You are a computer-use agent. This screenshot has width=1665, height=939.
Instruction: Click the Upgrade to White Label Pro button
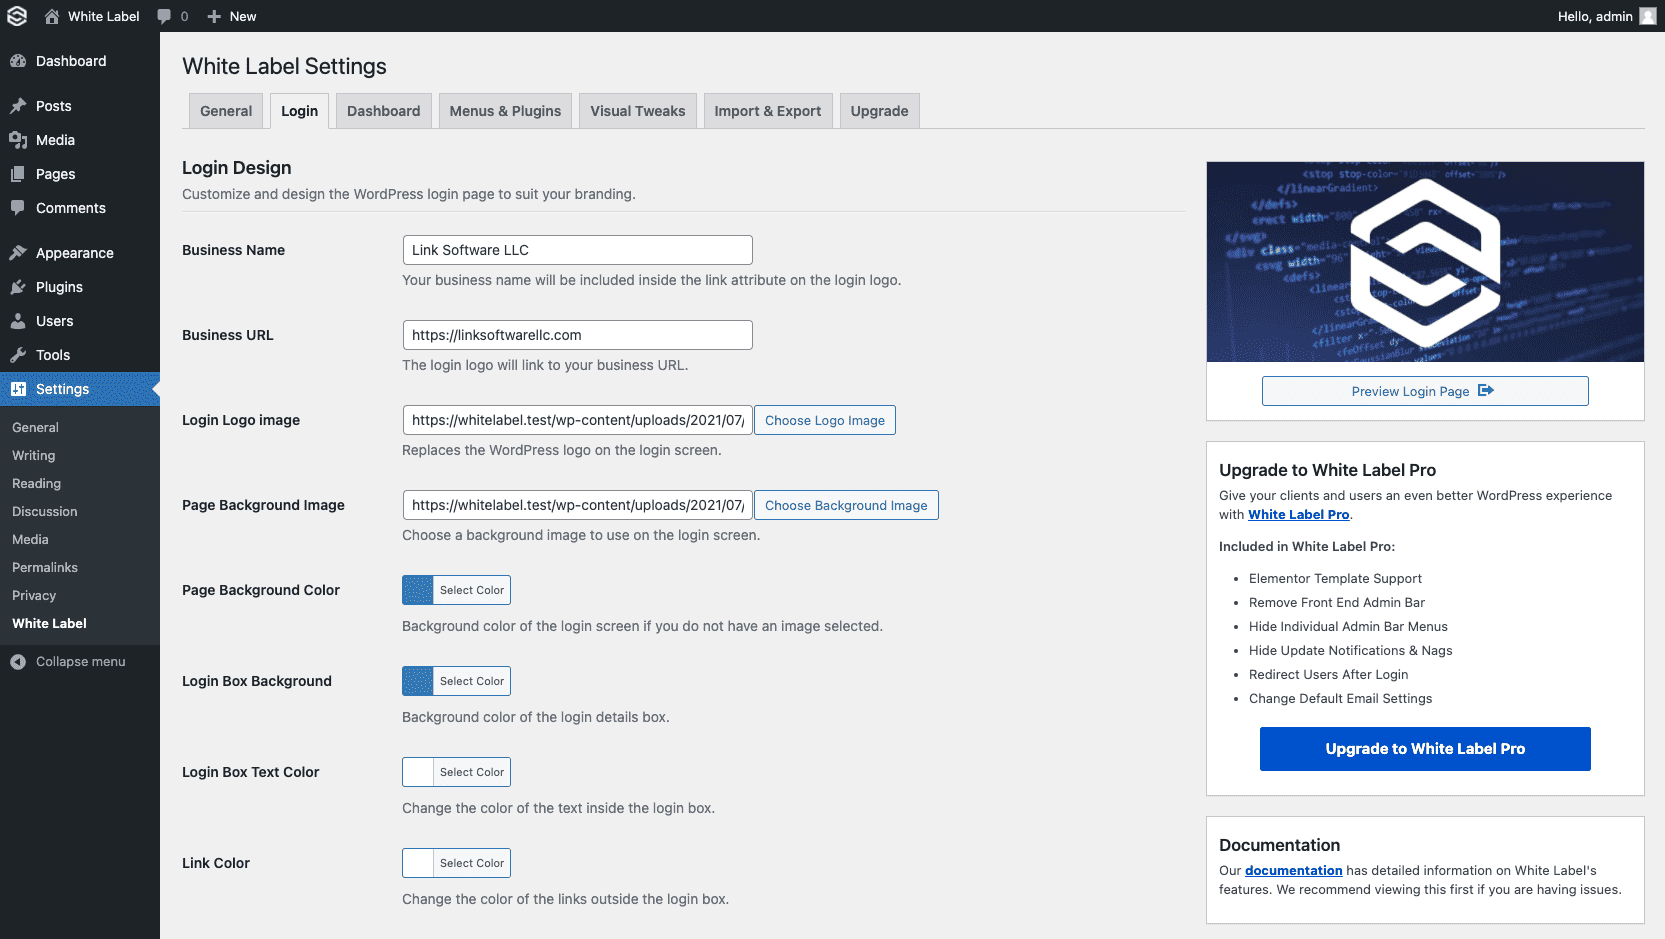(x=1424, y=748)
